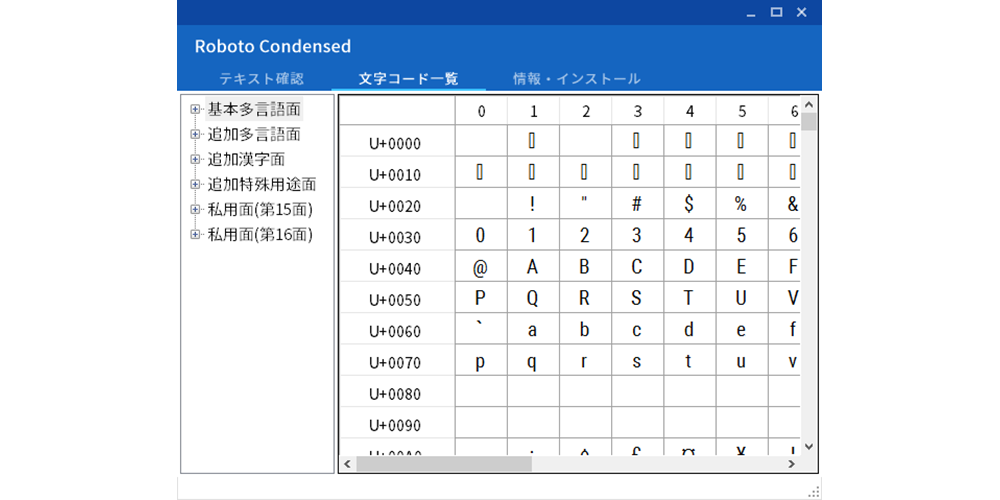1000x500 pixels.
Task: Select the uppercase T character cell
Action: point(689,298)
